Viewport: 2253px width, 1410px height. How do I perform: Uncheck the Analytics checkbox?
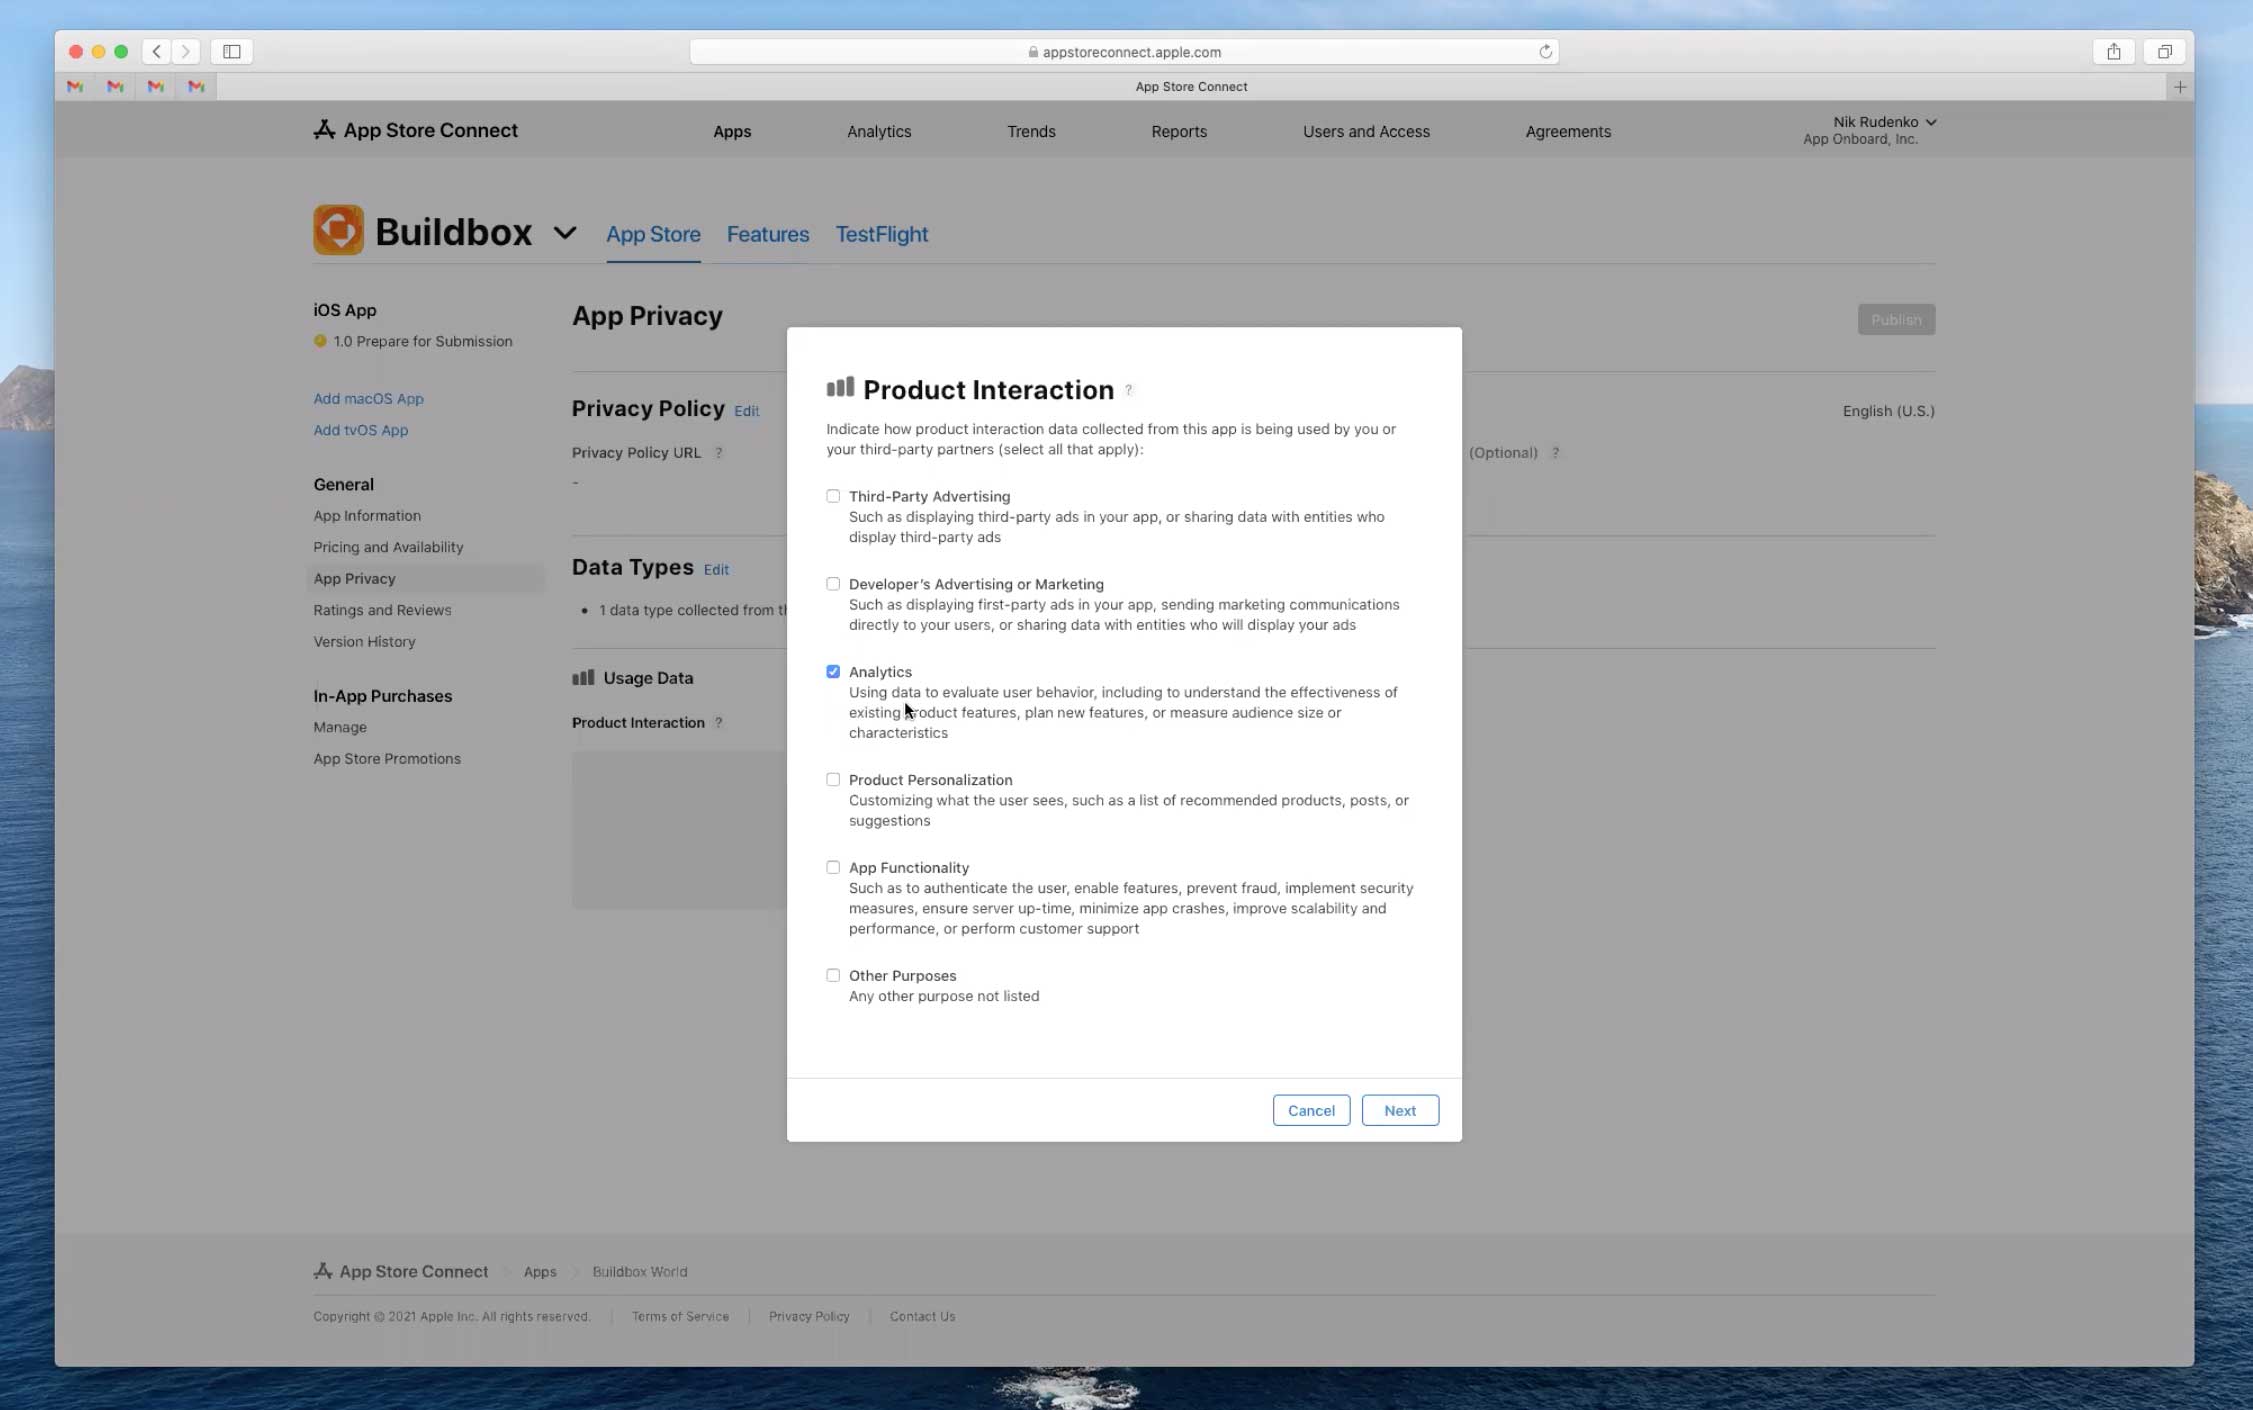[x=833, y=672]
